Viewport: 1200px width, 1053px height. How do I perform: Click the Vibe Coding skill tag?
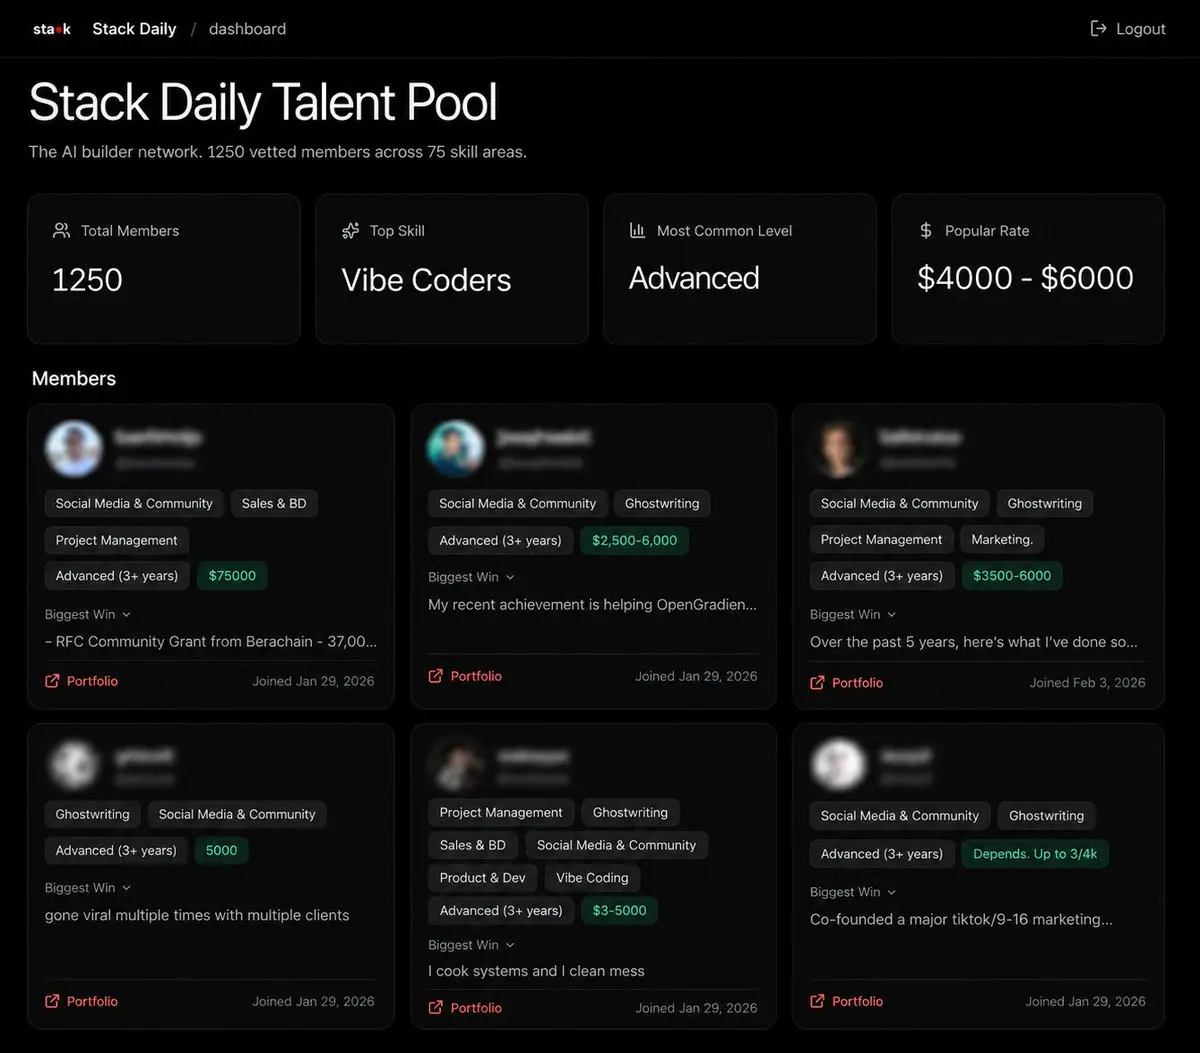coord(592,878)
